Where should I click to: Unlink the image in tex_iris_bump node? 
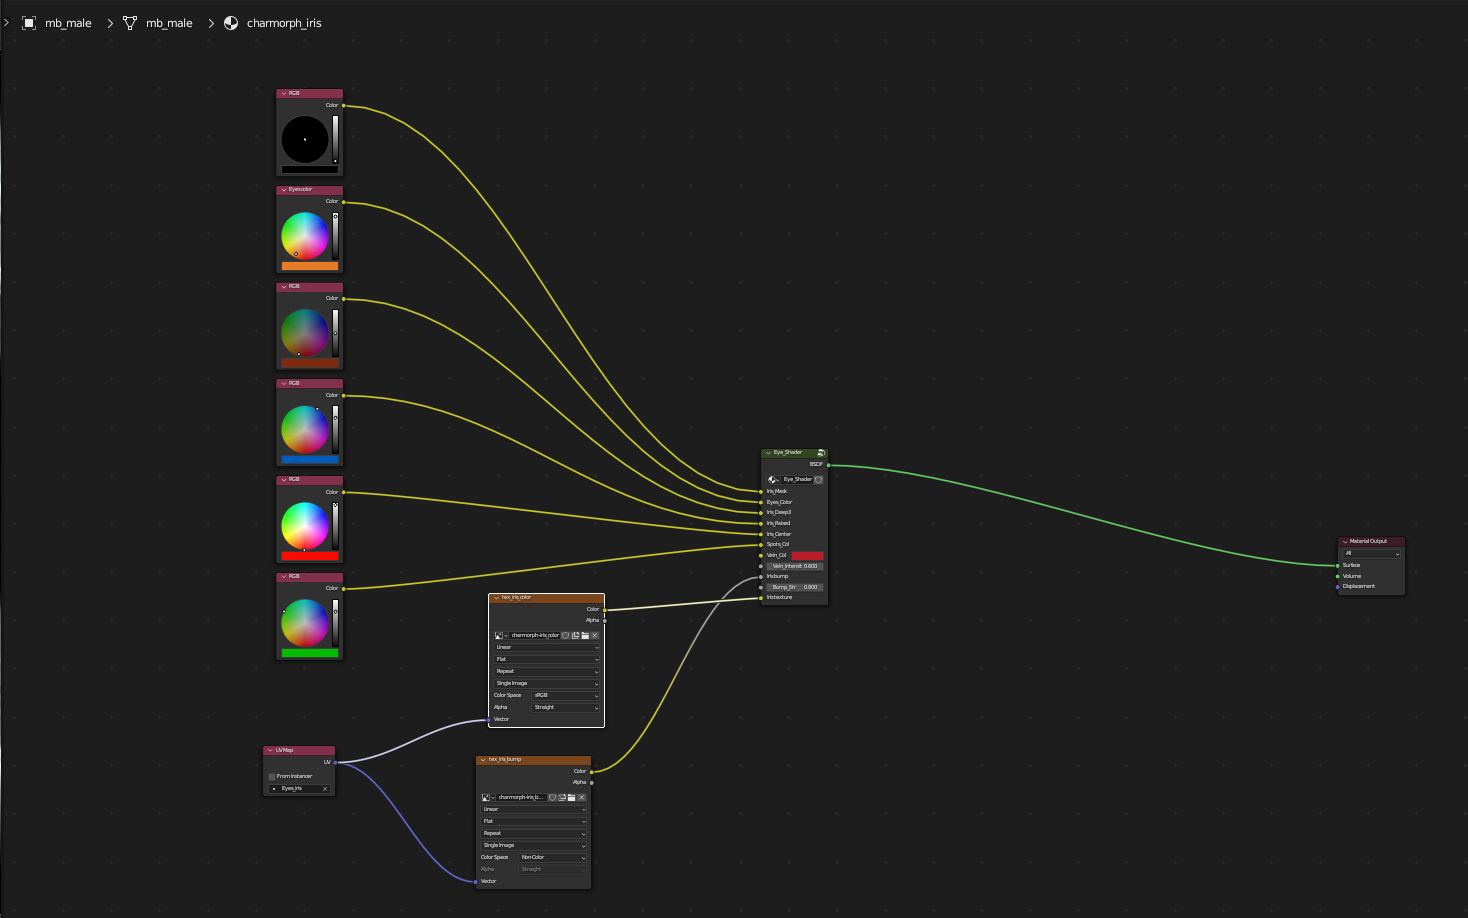tap(581, 798)
